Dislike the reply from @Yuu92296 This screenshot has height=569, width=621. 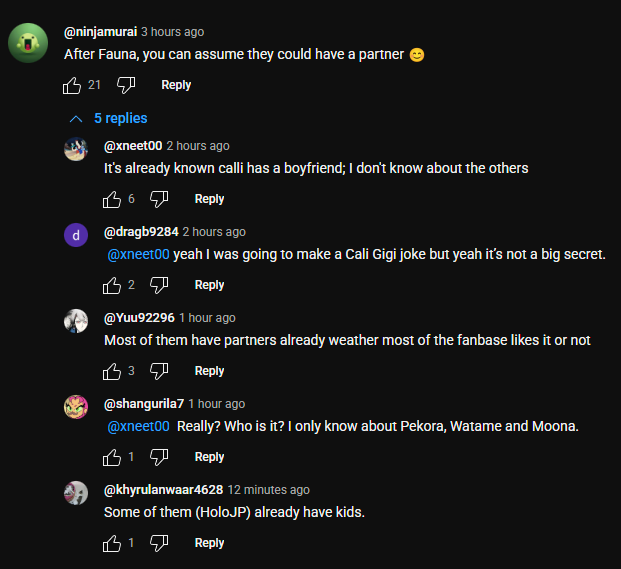click(159, 371)
